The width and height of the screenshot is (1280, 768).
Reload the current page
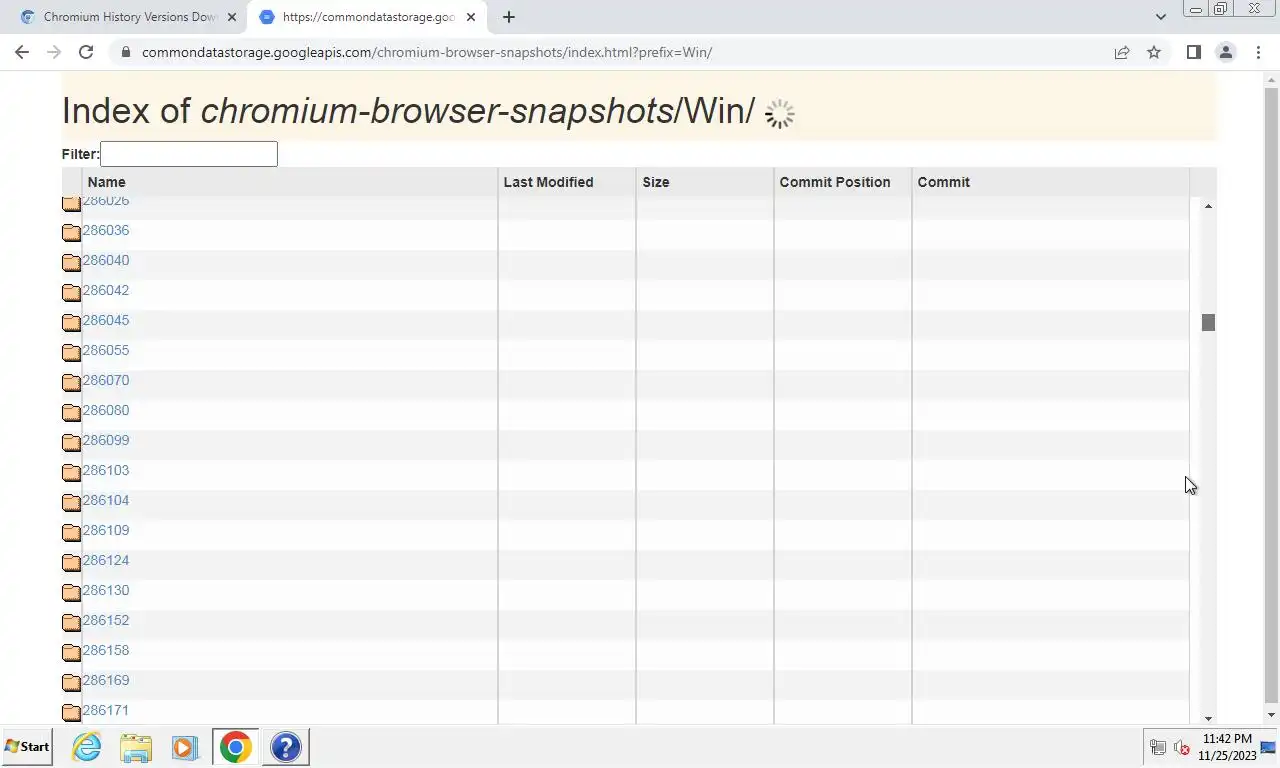click(86, 52)
